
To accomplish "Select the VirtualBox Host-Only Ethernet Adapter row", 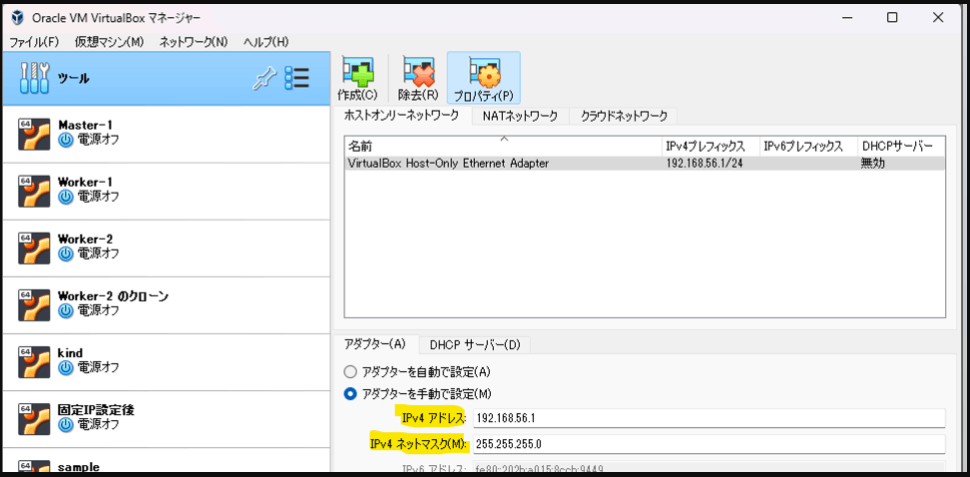I will [645, 163].
